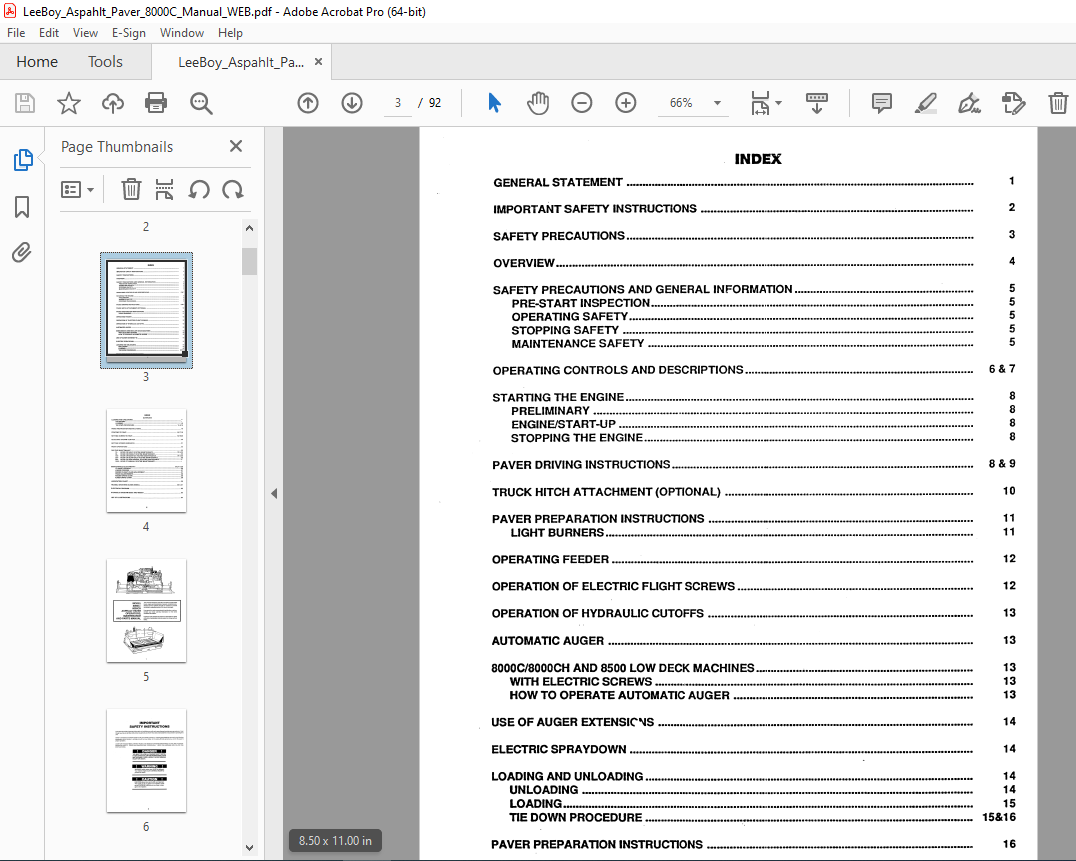Activate the selection arrow tool
1076x861 pixels.
(x=494, y=103)
